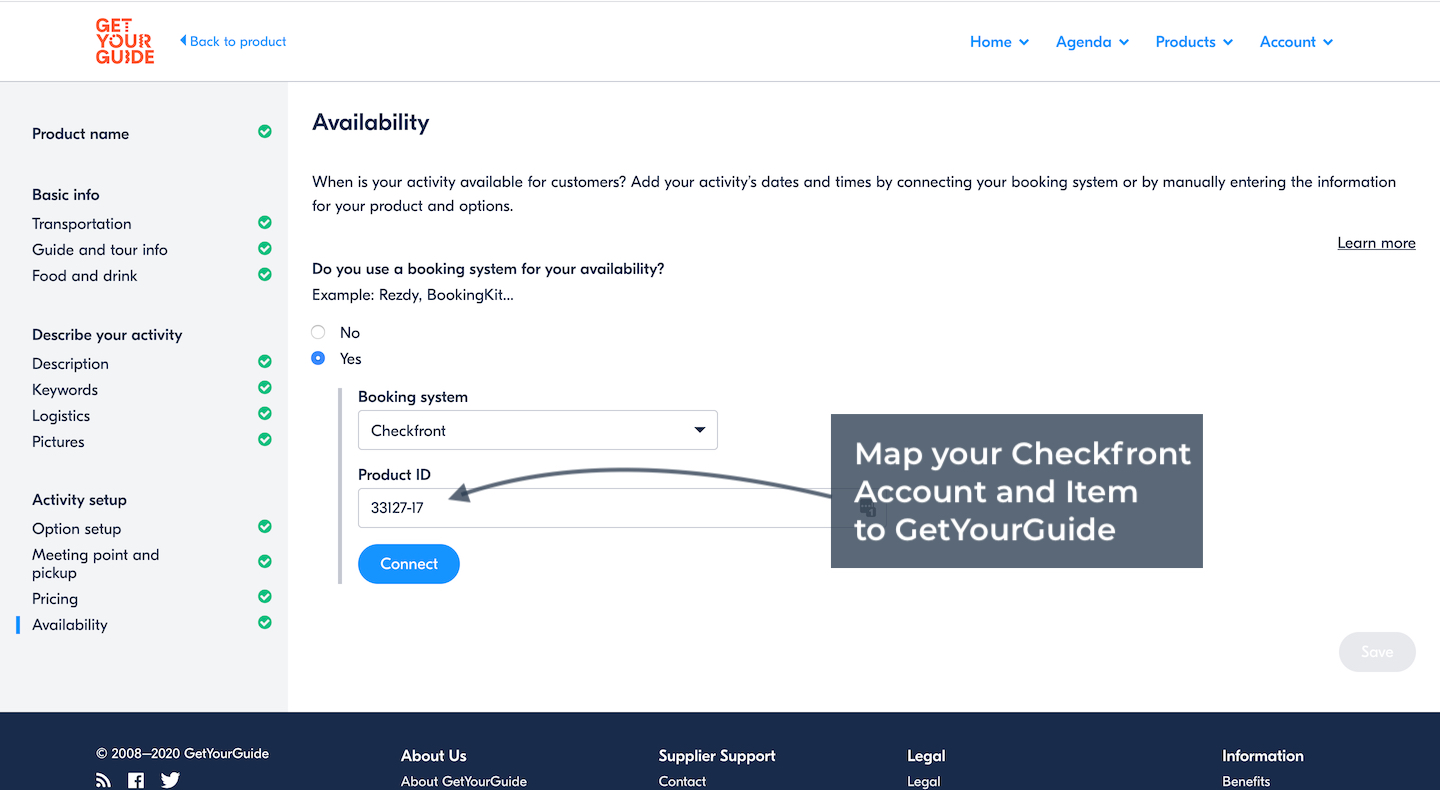This screenshot has width=1440, height=790.
Task: Open Logistics in sidebar
Action: (61, 416)
